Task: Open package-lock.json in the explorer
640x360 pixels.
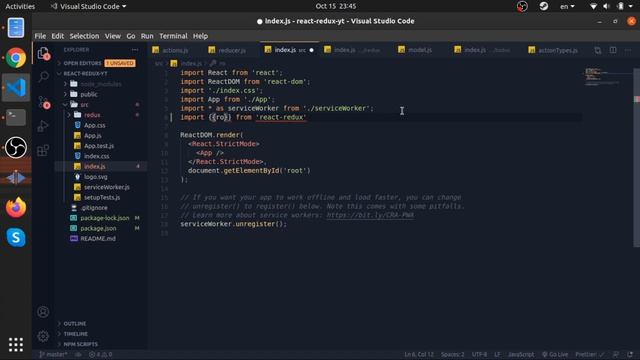Action: click(104, 218)
